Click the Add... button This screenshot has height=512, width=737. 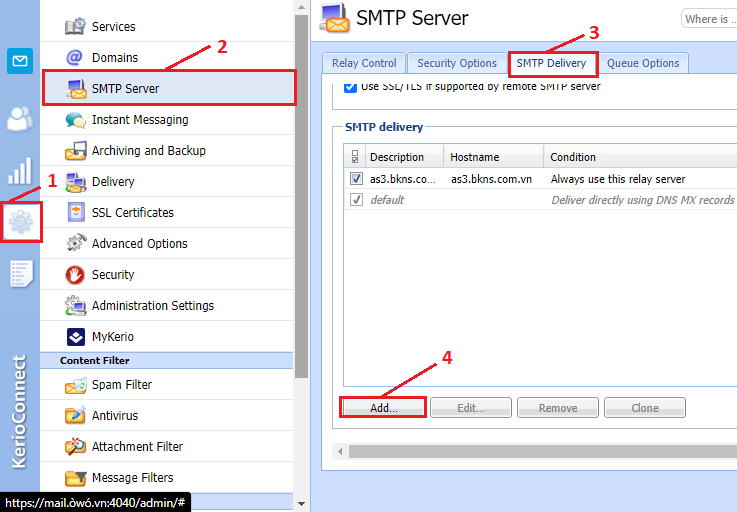(383, 408)
